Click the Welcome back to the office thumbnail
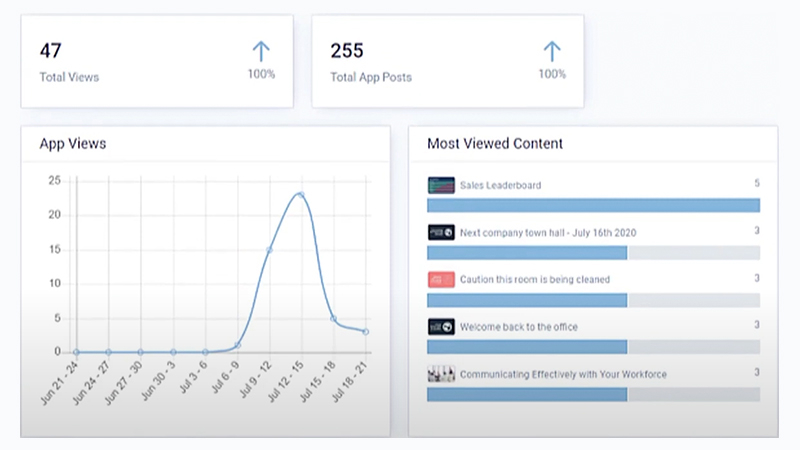 (x=441, y=327)
